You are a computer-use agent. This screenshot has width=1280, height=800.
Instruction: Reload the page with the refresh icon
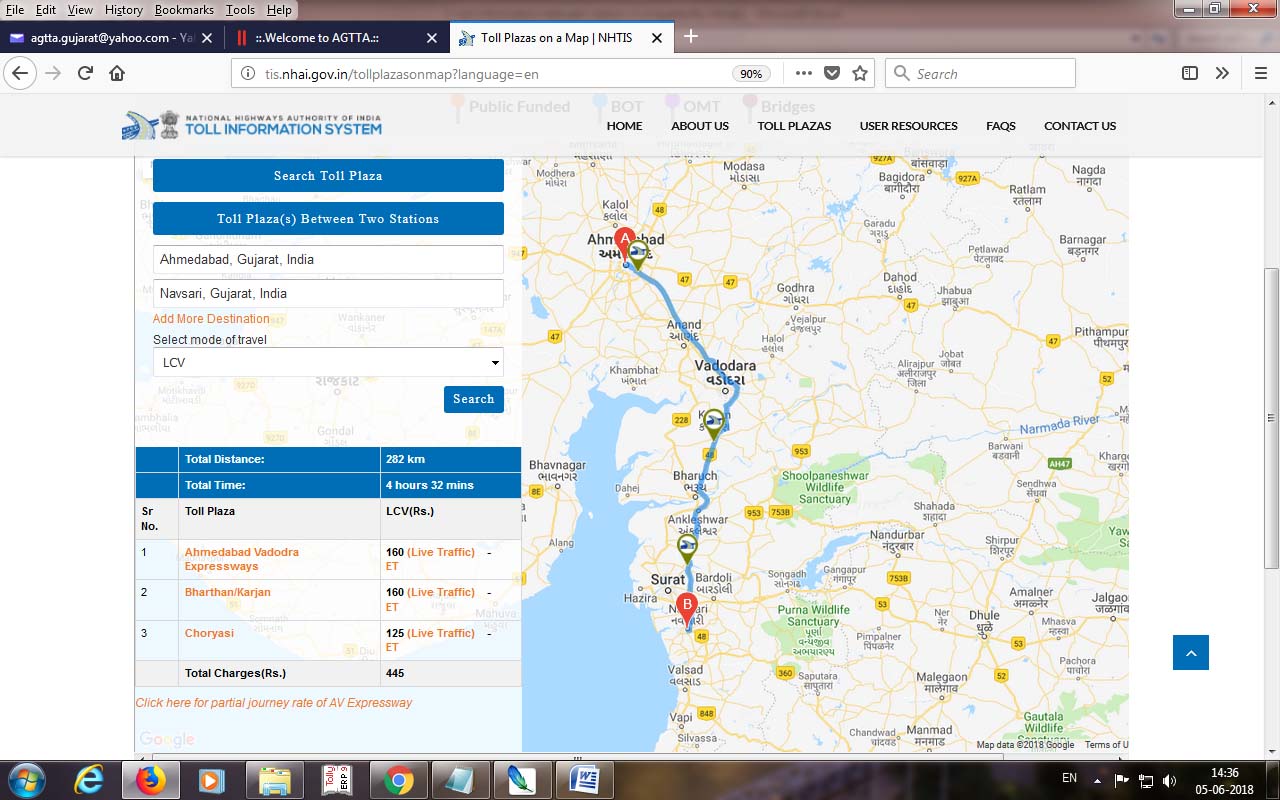[85, 73]
